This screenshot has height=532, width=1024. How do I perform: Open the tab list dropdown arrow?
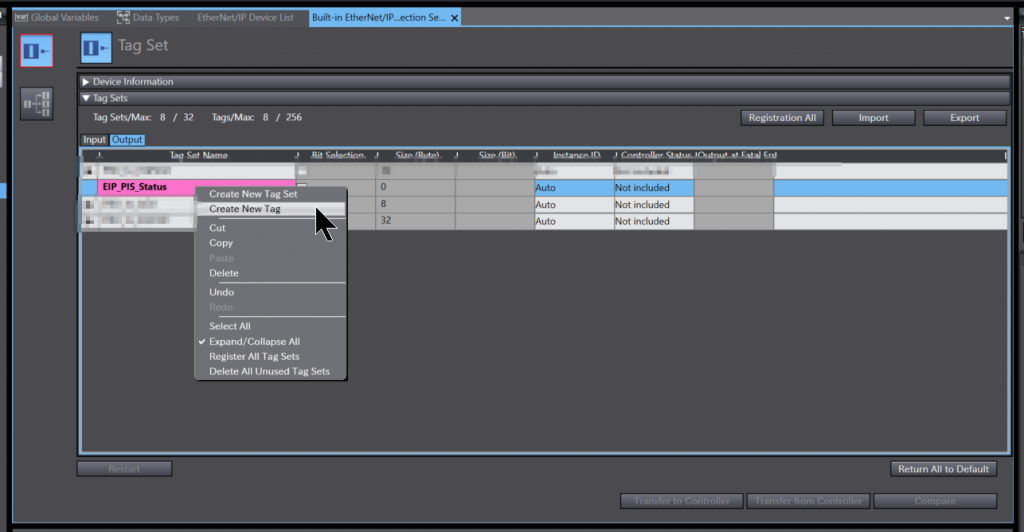pyautogui.click(x=1006, y=18)
